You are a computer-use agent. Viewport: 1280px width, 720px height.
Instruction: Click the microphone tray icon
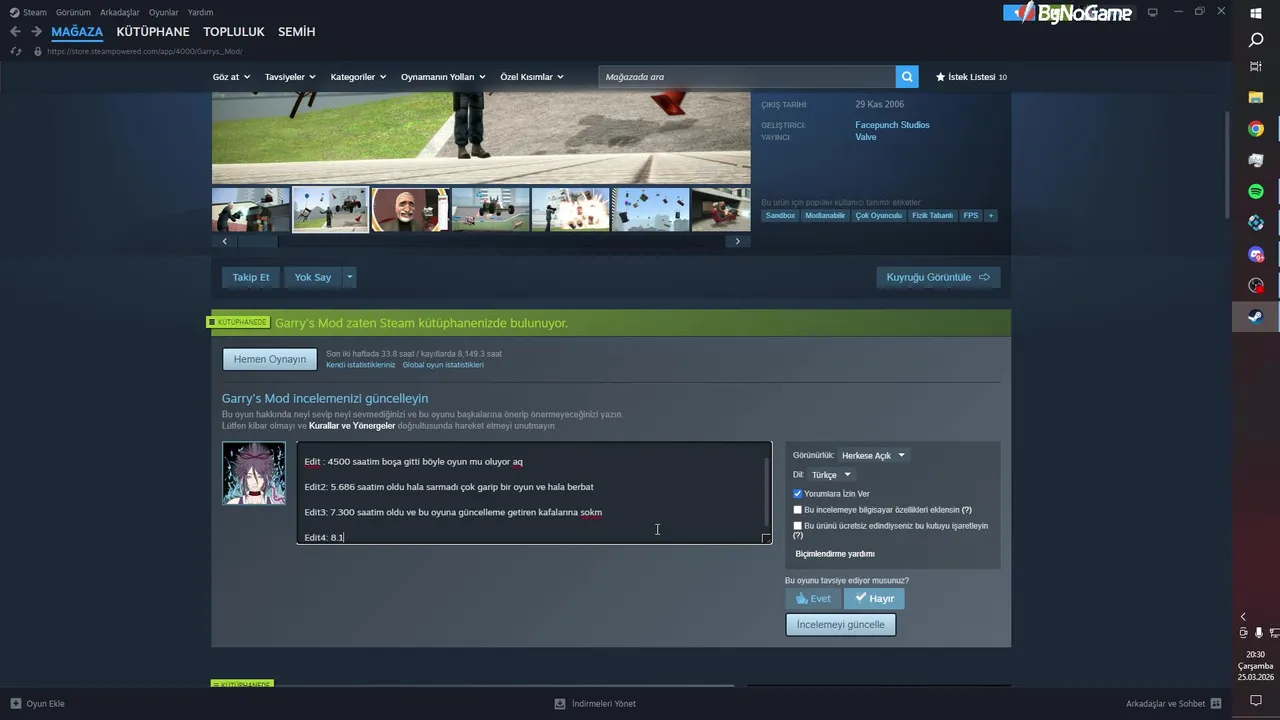[1258, 632]
